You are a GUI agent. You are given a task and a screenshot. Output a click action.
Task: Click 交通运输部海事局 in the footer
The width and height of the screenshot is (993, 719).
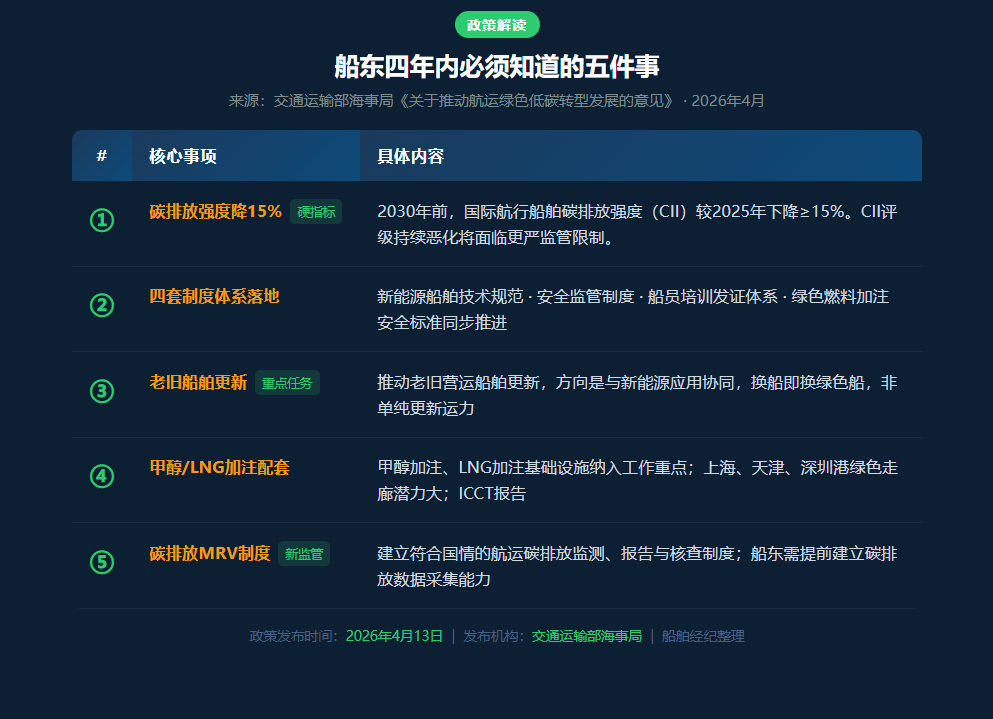[x=586, y=636]
